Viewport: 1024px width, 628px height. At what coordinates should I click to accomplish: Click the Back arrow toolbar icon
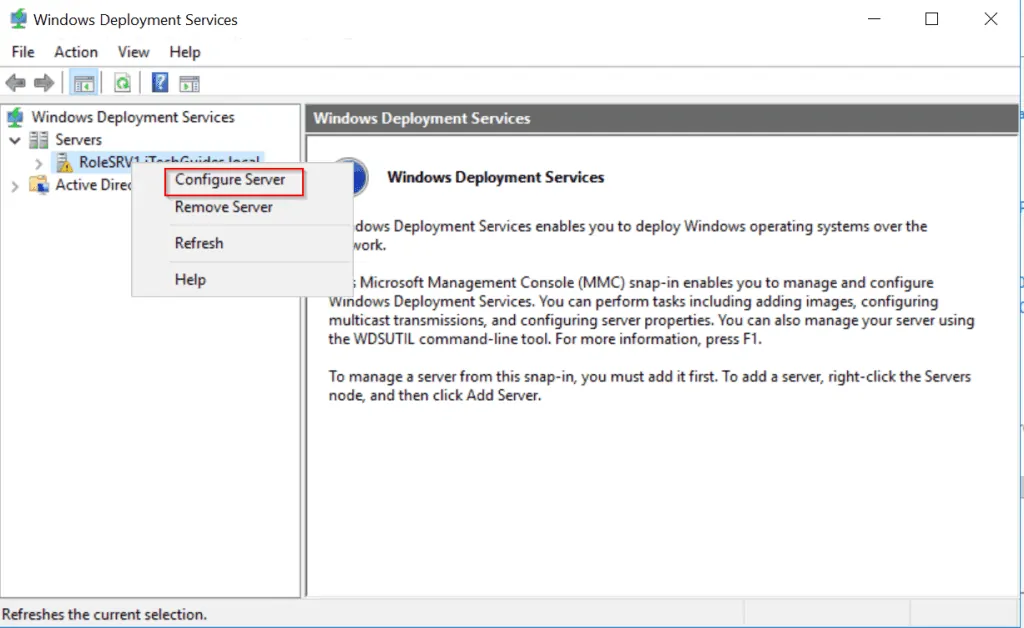(16, 83)
